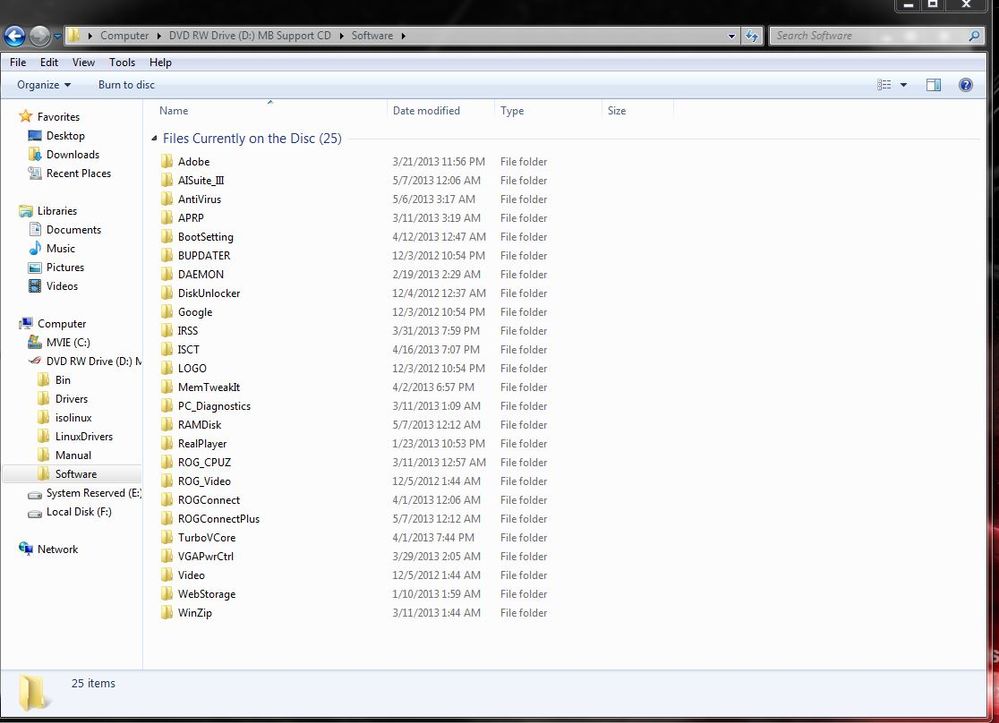Select the Adobe folder icon

pyautogui.click(x=166, y=161)
